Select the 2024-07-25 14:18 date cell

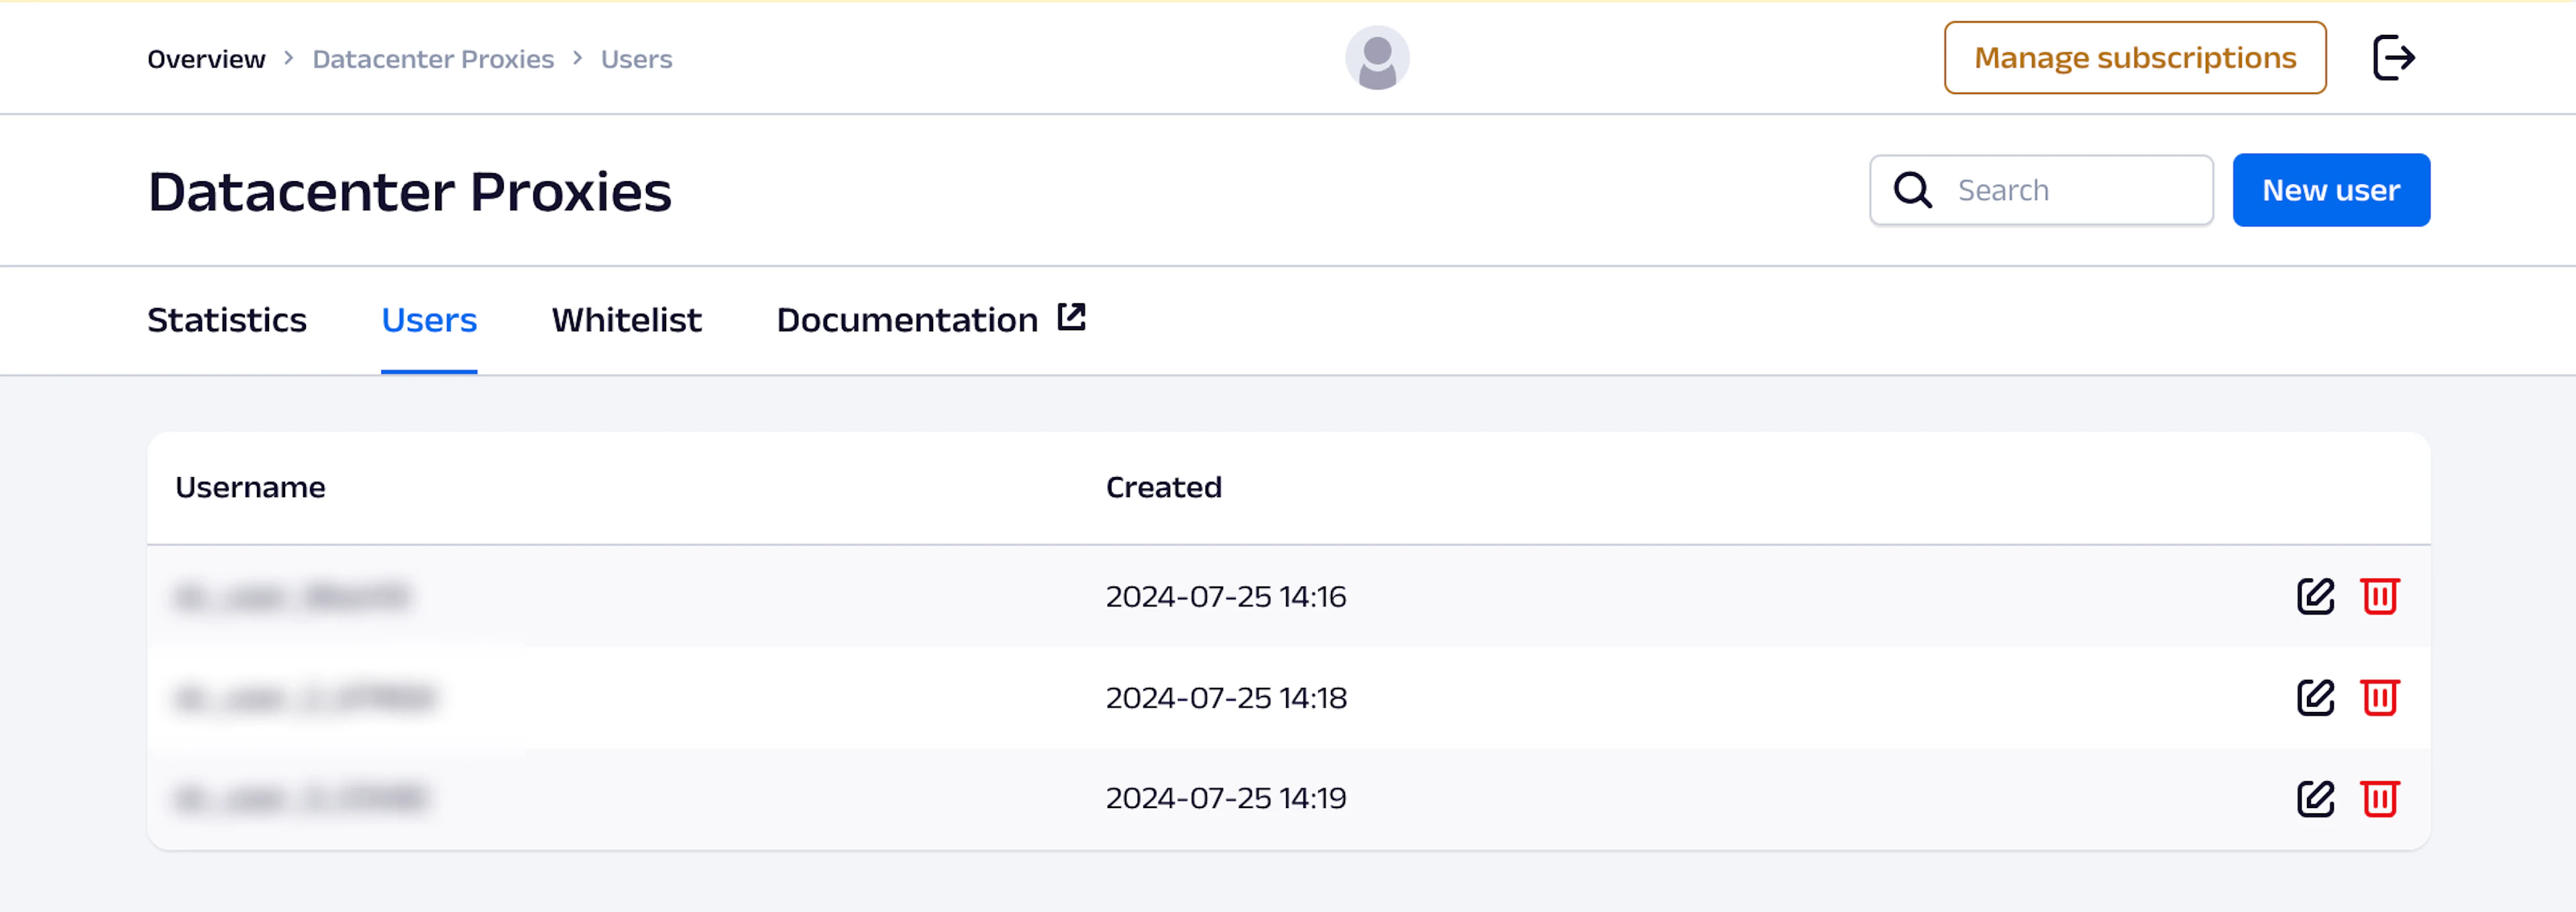click(1225, 698)
